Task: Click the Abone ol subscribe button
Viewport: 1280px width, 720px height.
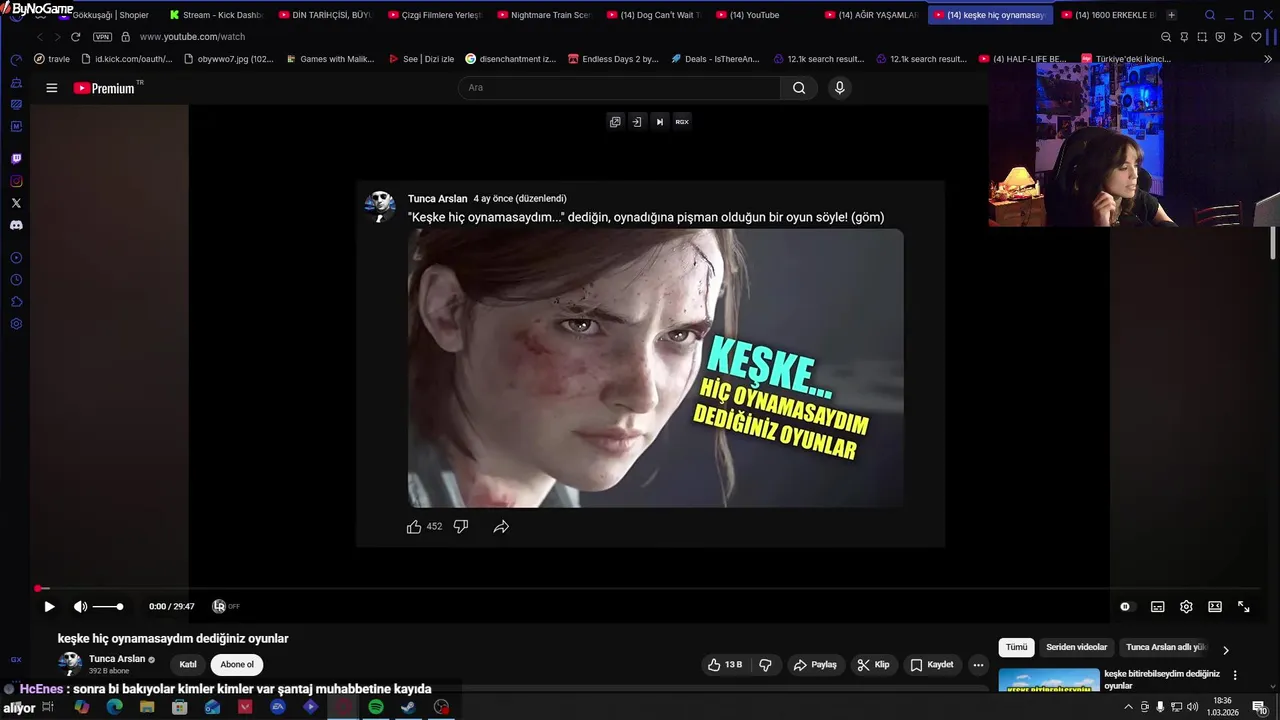Action: [237, 664]
